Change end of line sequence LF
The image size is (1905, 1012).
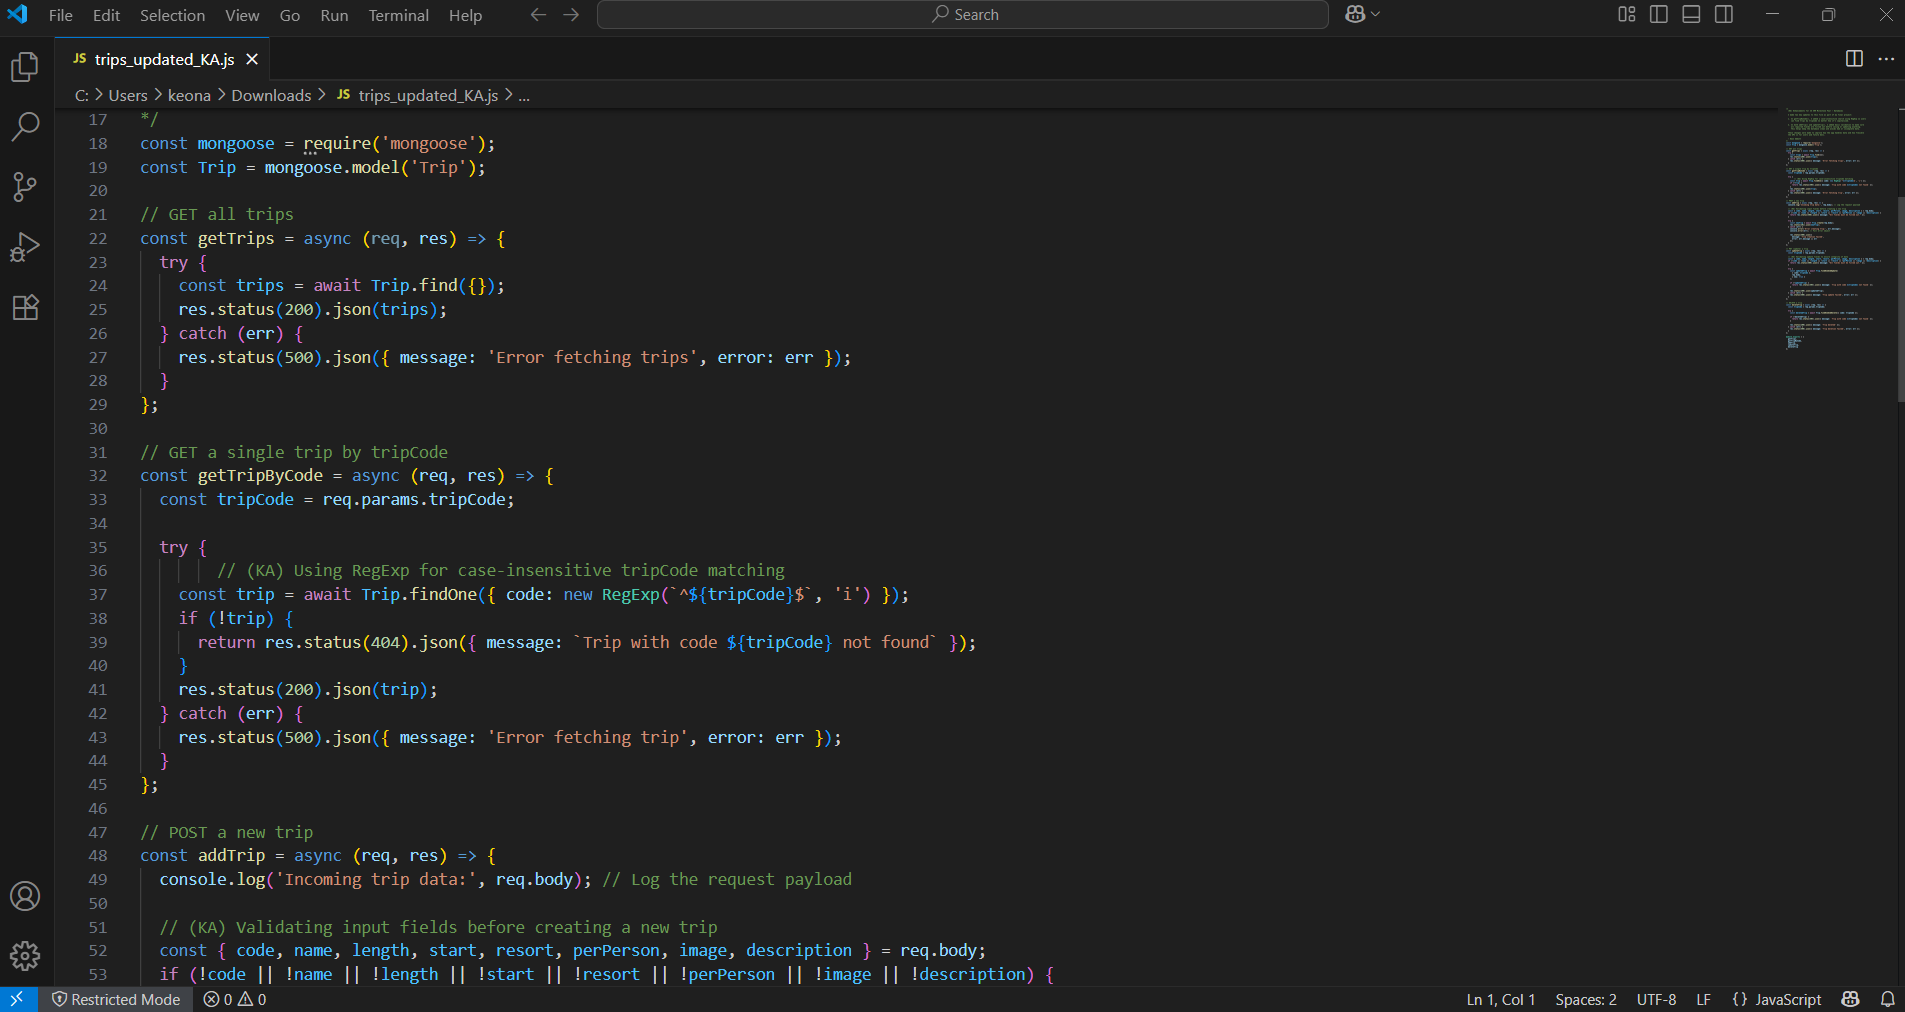click(x=1703, y=999)
